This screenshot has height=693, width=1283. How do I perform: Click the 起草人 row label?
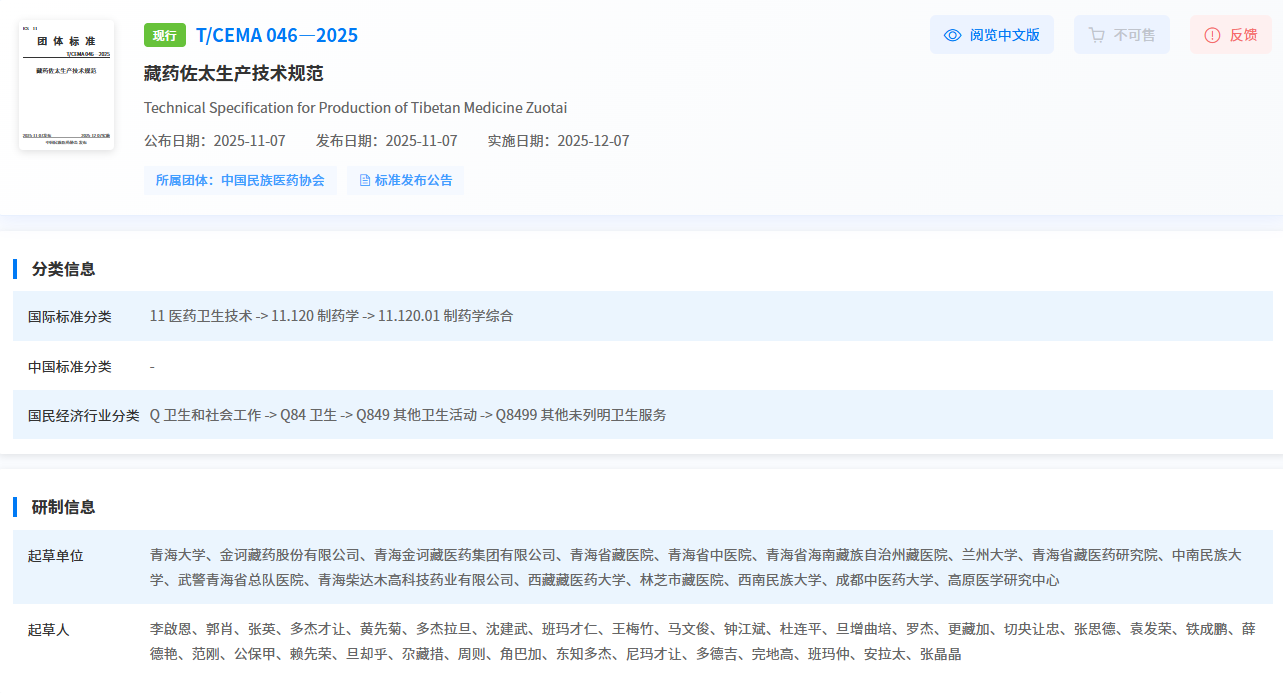coord(49,630)
